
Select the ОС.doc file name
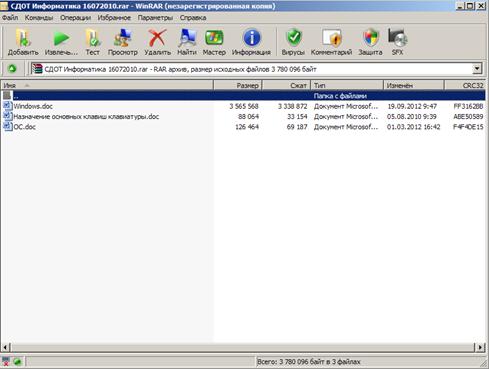24,127
